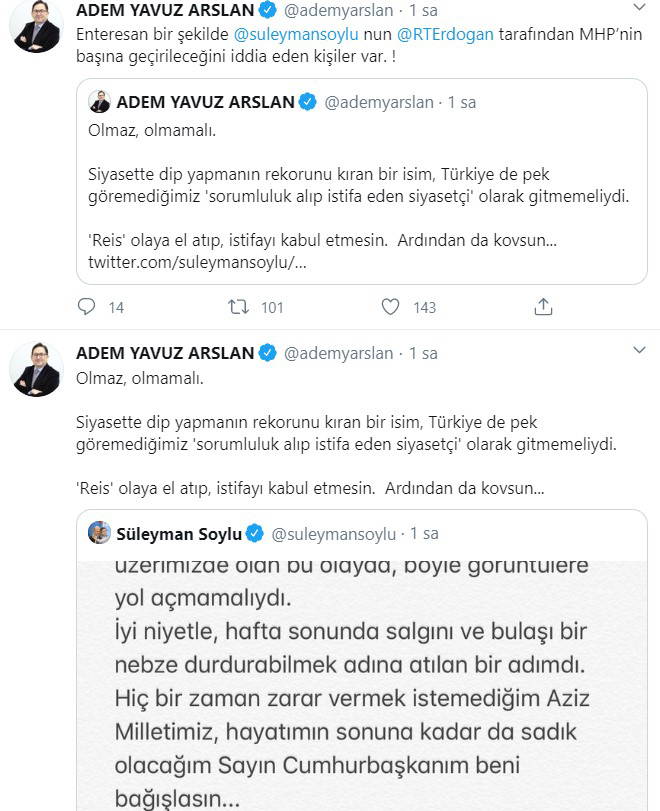The image size is (660, 811).
Task: Expand the second tweet's options chevron
Action: click(x=640, y=351)
